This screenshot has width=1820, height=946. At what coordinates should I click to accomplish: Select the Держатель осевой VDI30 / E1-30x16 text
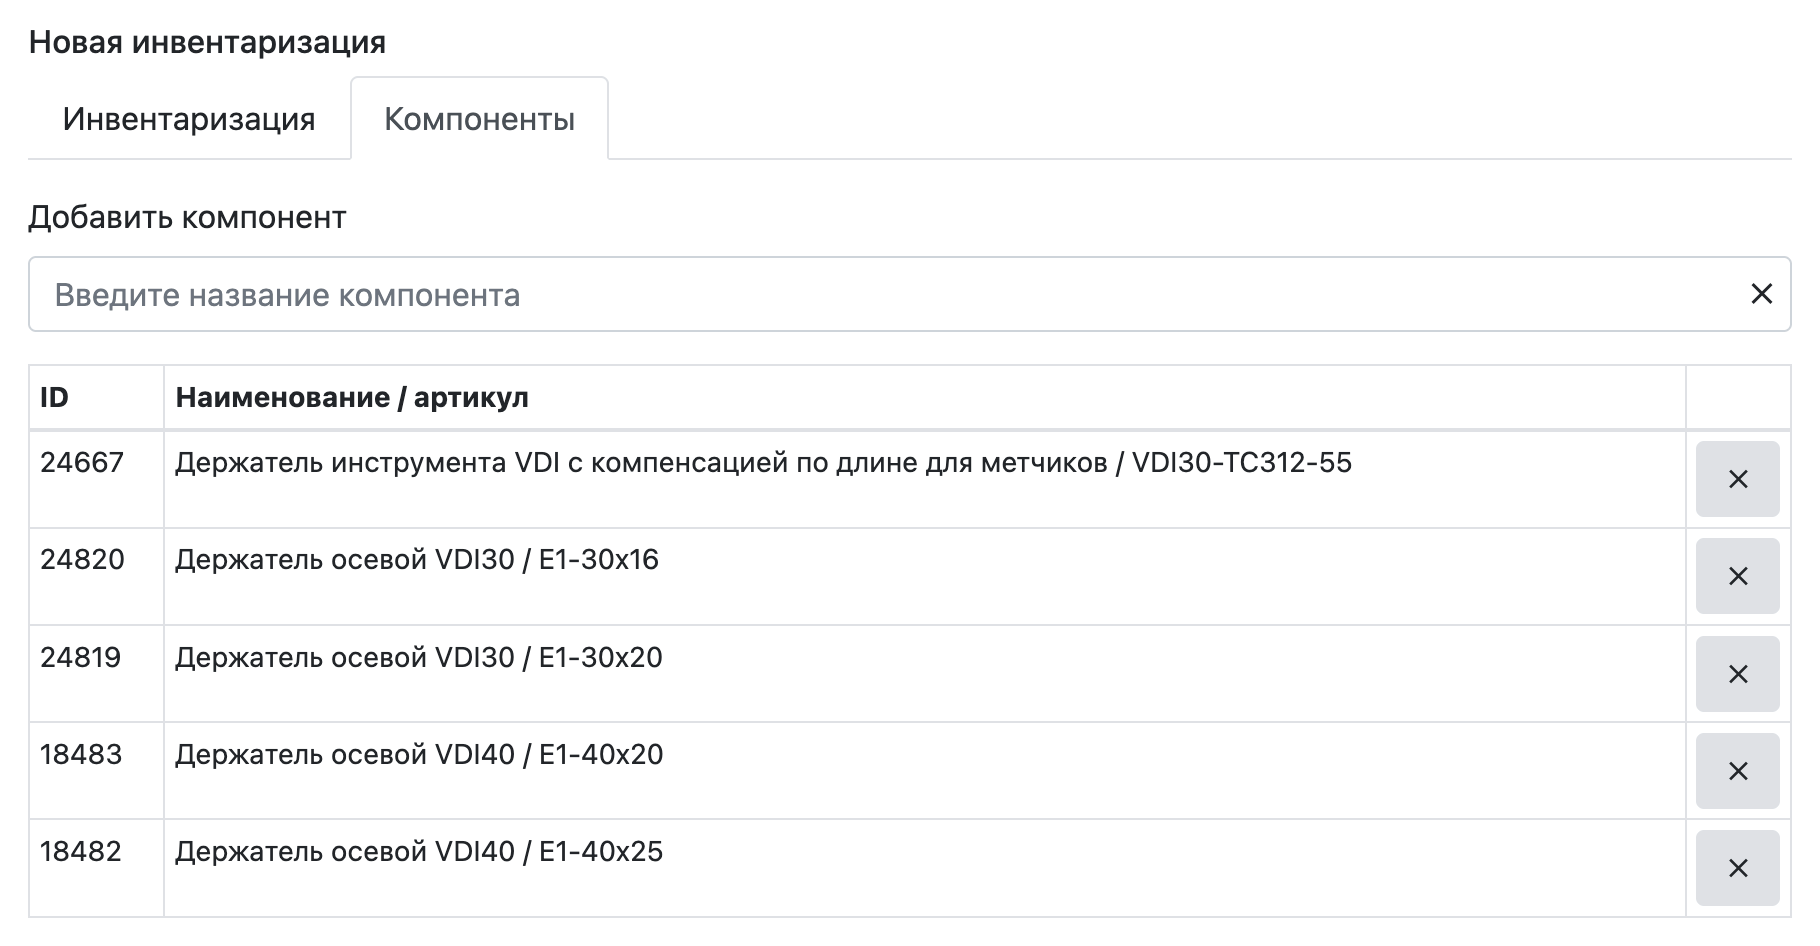coord(417,560)
